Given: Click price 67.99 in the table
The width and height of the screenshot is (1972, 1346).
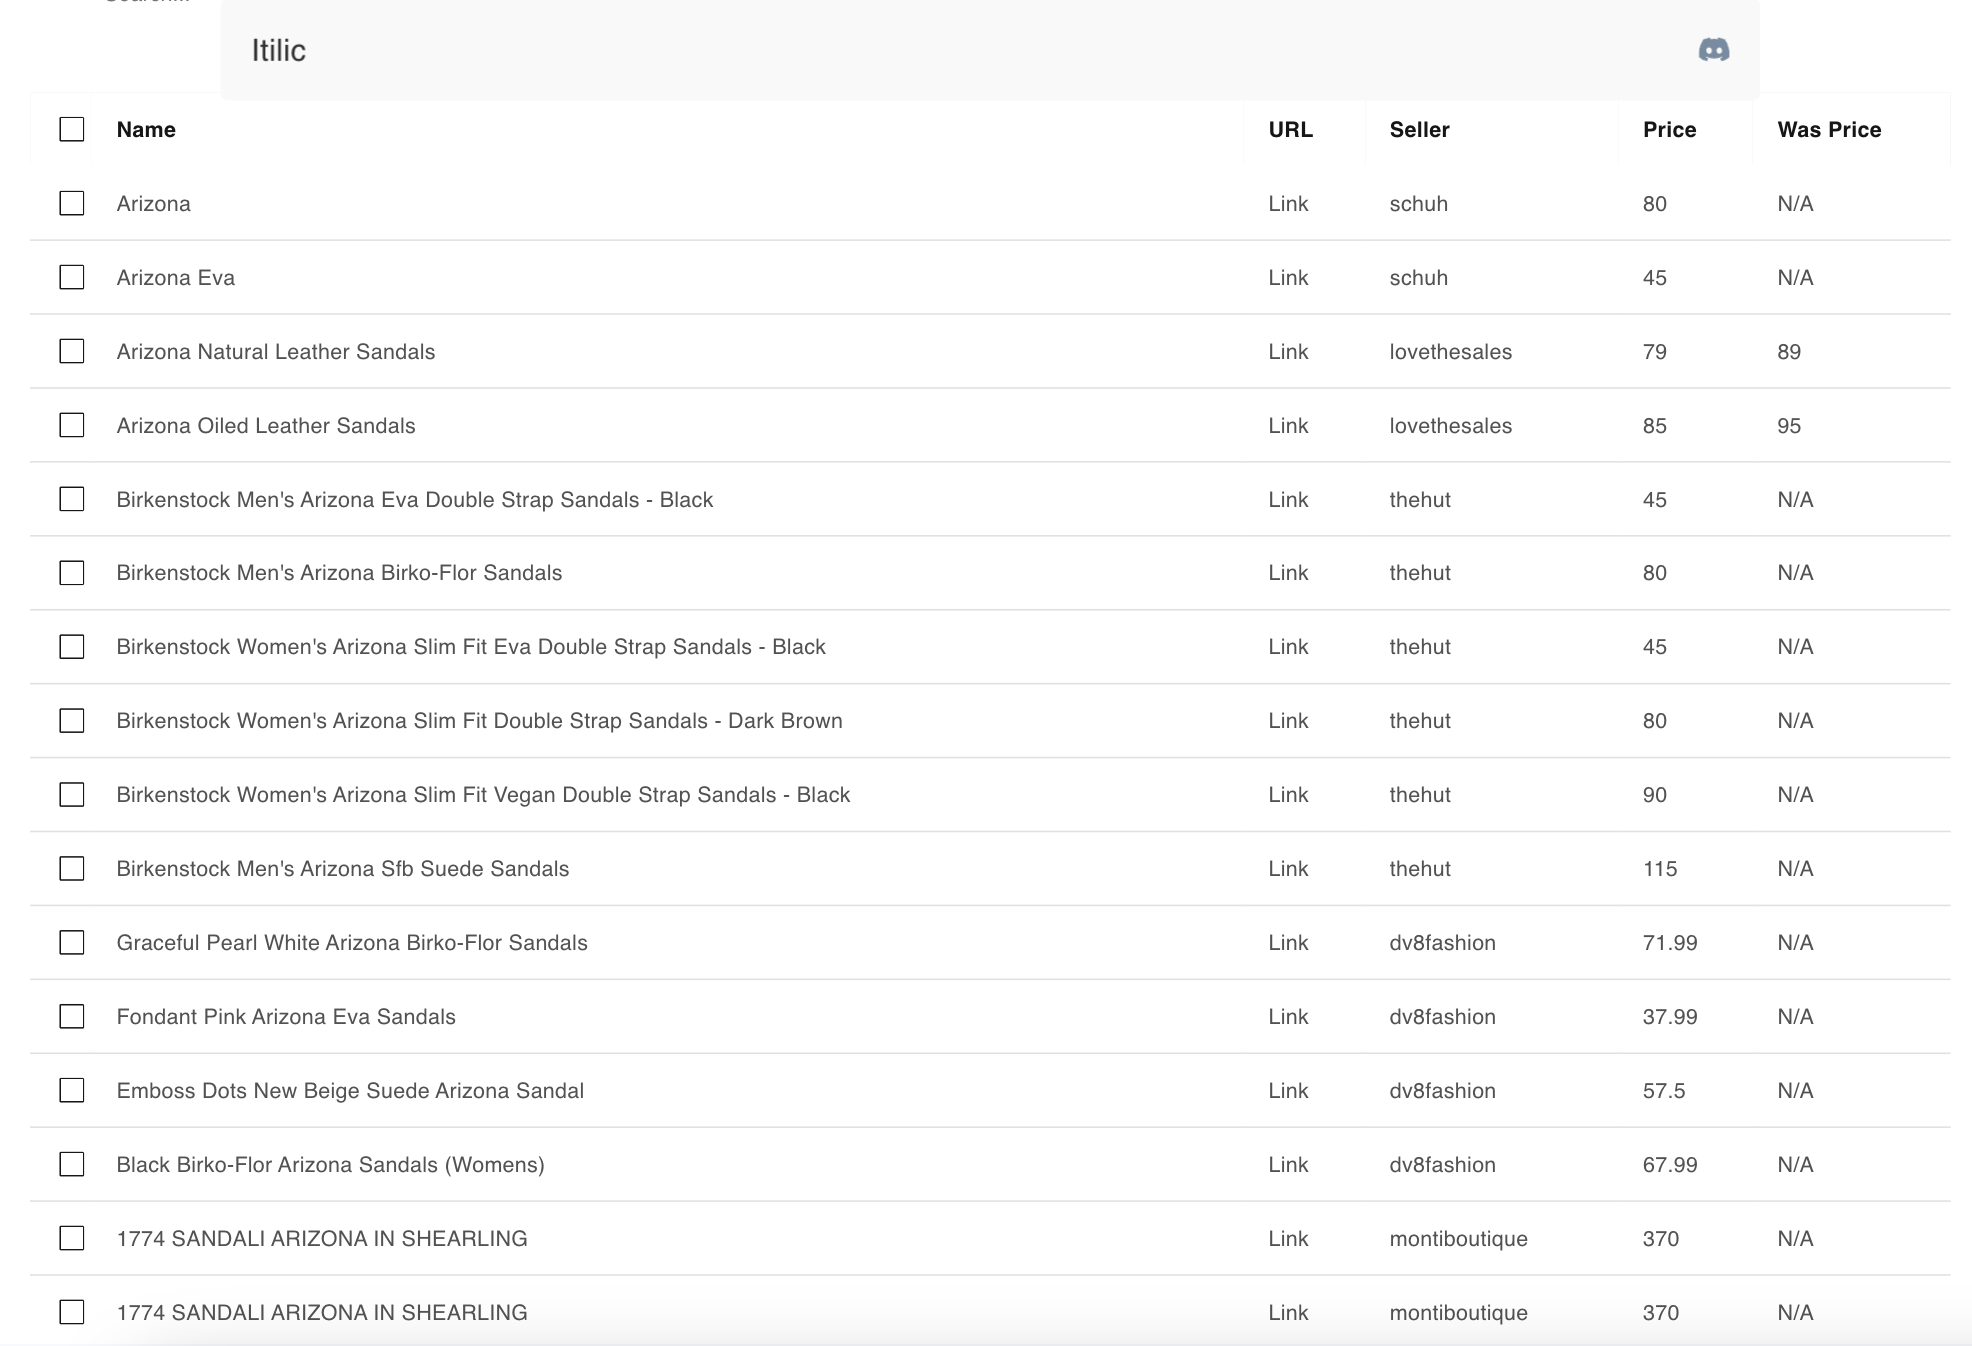Looking at the screenshot, I should [1670, 1165].
